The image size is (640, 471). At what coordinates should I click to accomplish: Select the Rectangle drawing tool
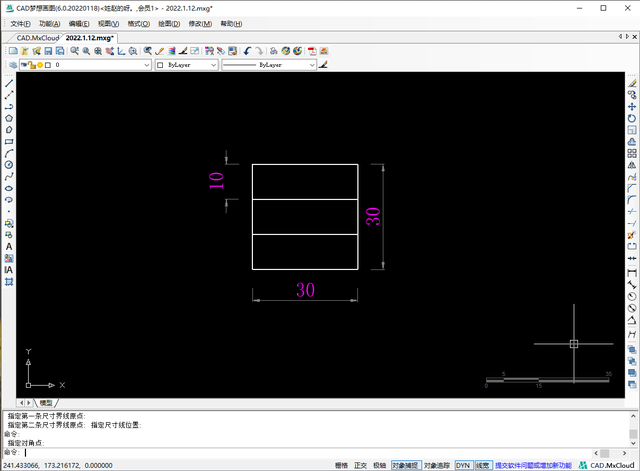click(x=9, y=142)
